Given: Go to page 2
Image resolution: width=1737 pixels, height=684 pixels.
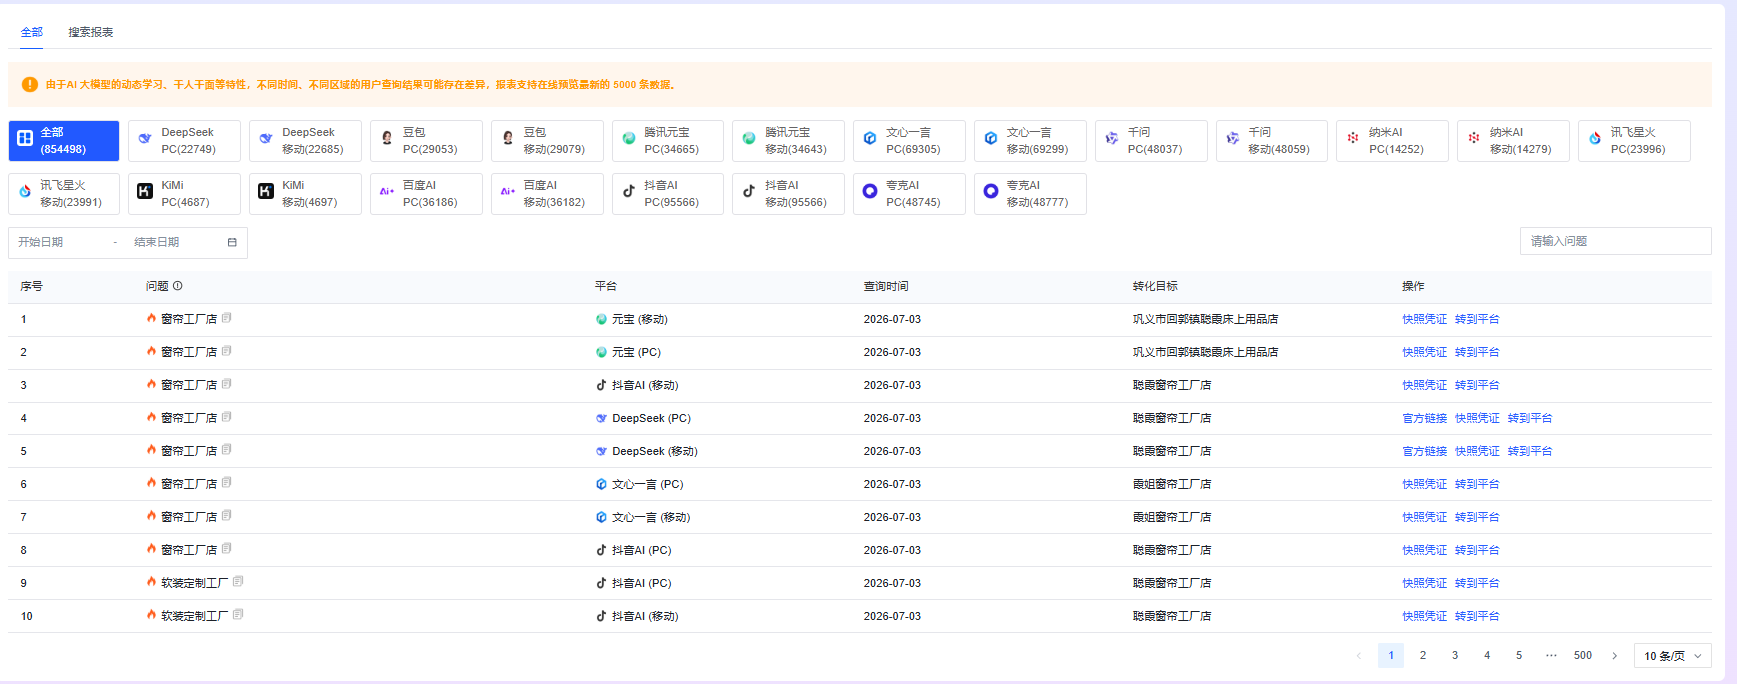Looking at the screenshot, I should (x=1423, y=655).
